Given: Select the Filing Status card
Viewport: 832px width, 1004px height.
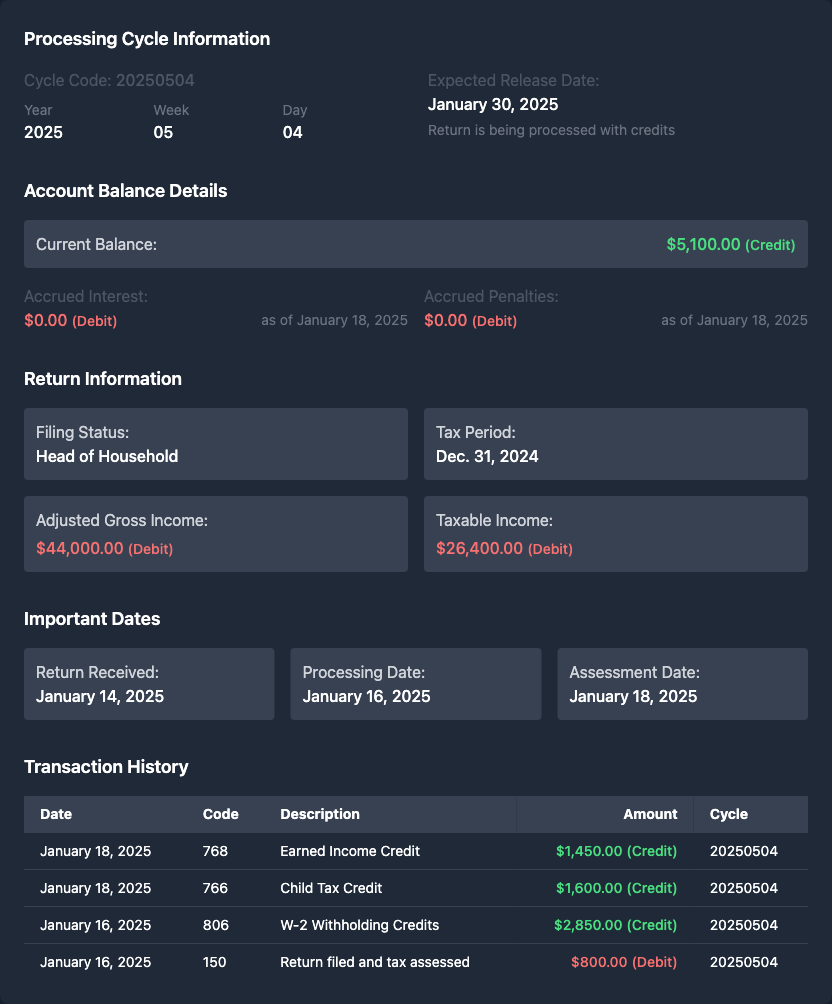Looking at the screenshot, I should [216, 444].
